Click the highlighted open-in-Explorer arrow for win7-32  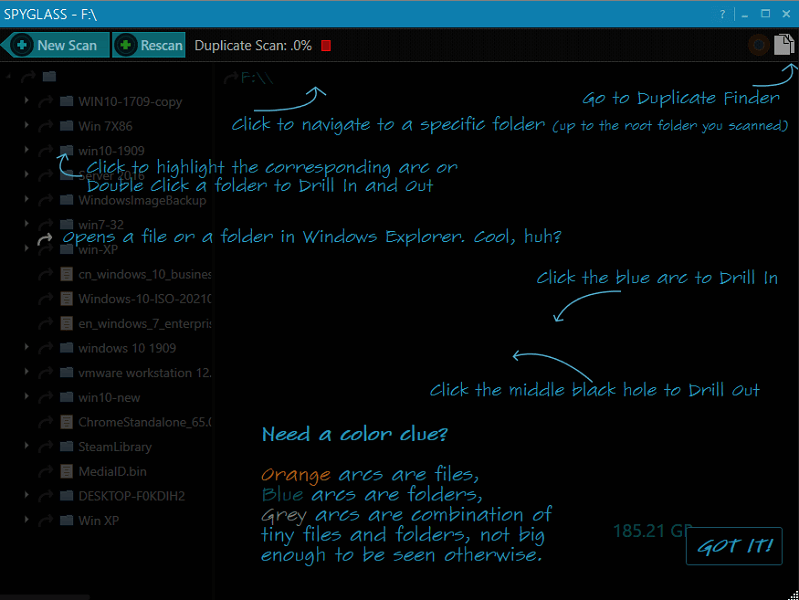coord(44,240)
